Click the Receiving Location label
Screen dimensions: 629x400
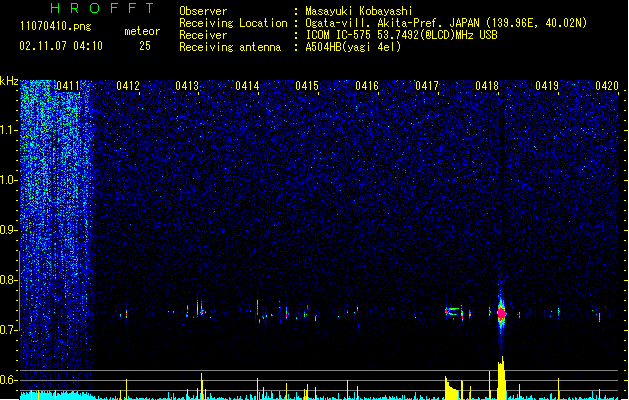tap(233, 23)
